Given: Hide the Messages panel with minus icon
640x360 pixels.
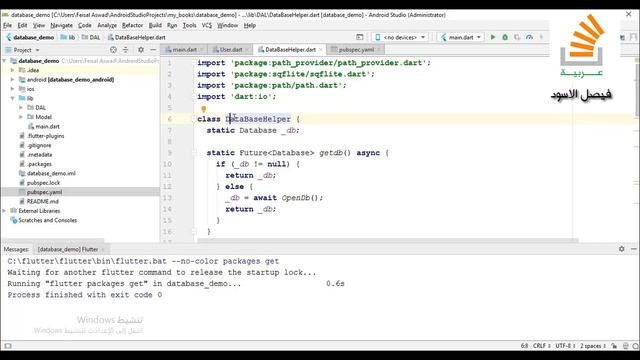Looking at the screenshot, I should tap(633, 249).
